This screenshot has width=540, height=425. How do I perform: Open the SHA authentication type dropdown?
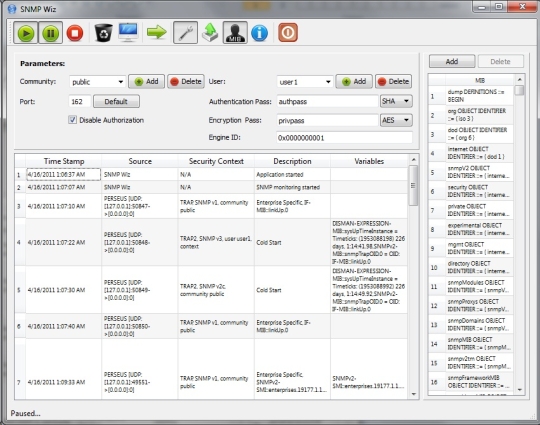click(396, 101)
